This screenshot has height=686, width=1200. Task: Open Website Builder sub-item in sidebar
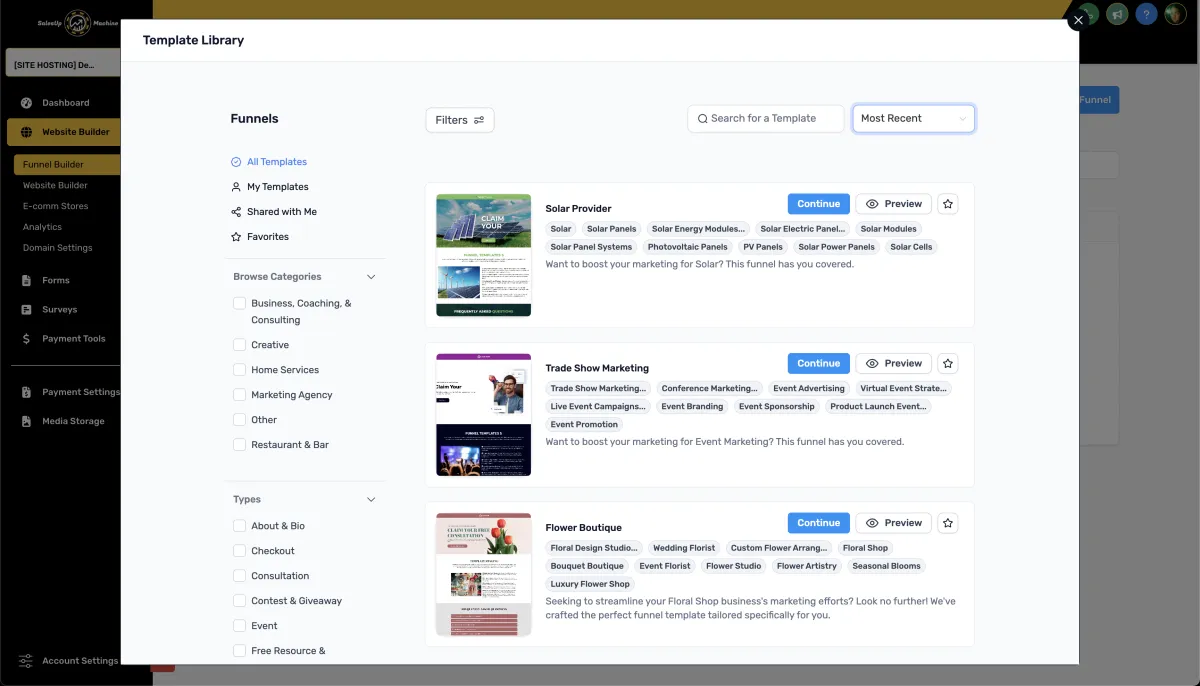tap(56, 185)
